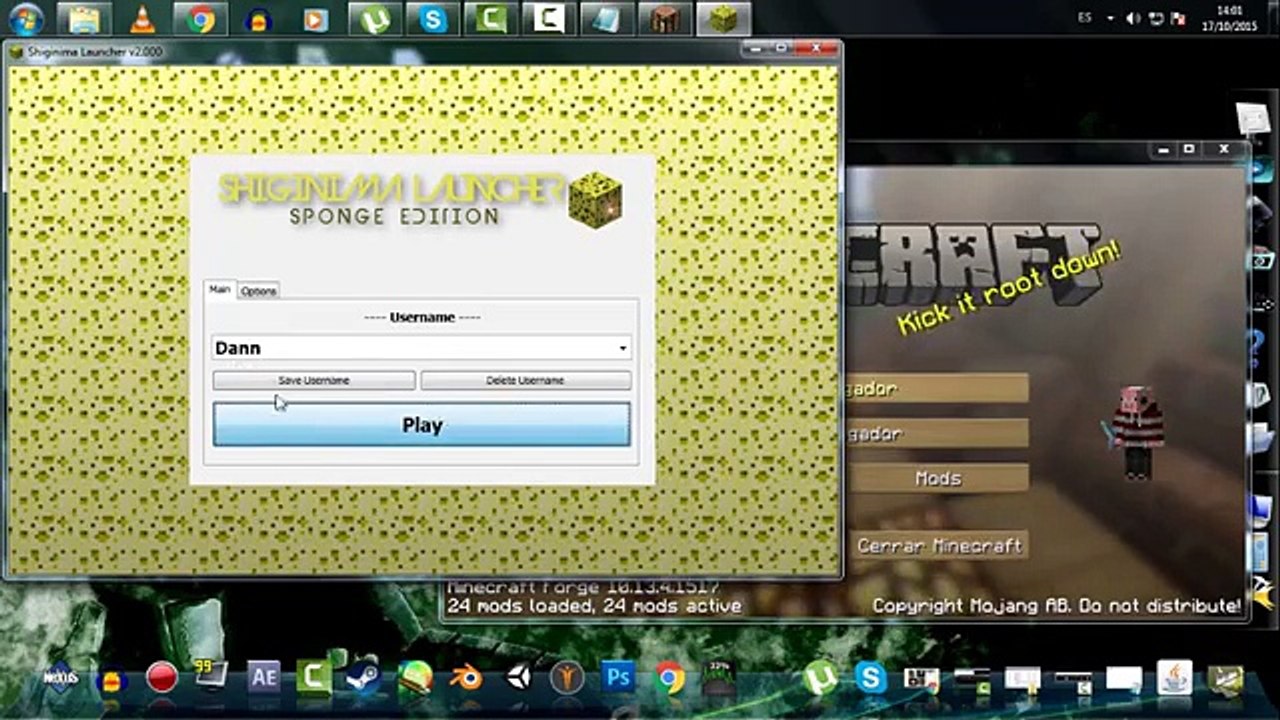Open the Nexus icon in the dock
Screen dimensions: 1280x720
click(62, 676)
